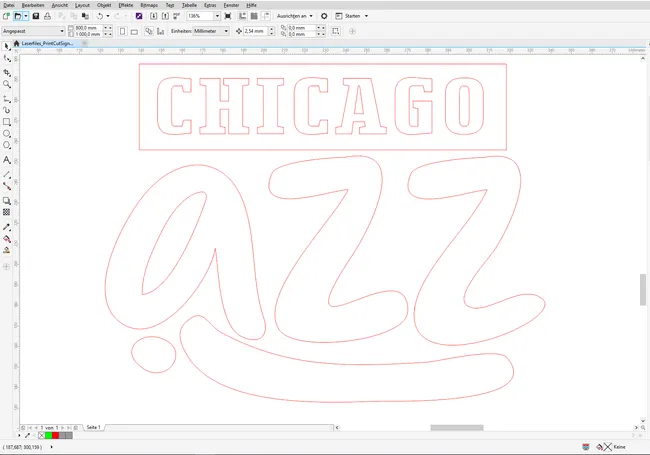
Task: Select the Polygon tool
Action: [7, 145]
